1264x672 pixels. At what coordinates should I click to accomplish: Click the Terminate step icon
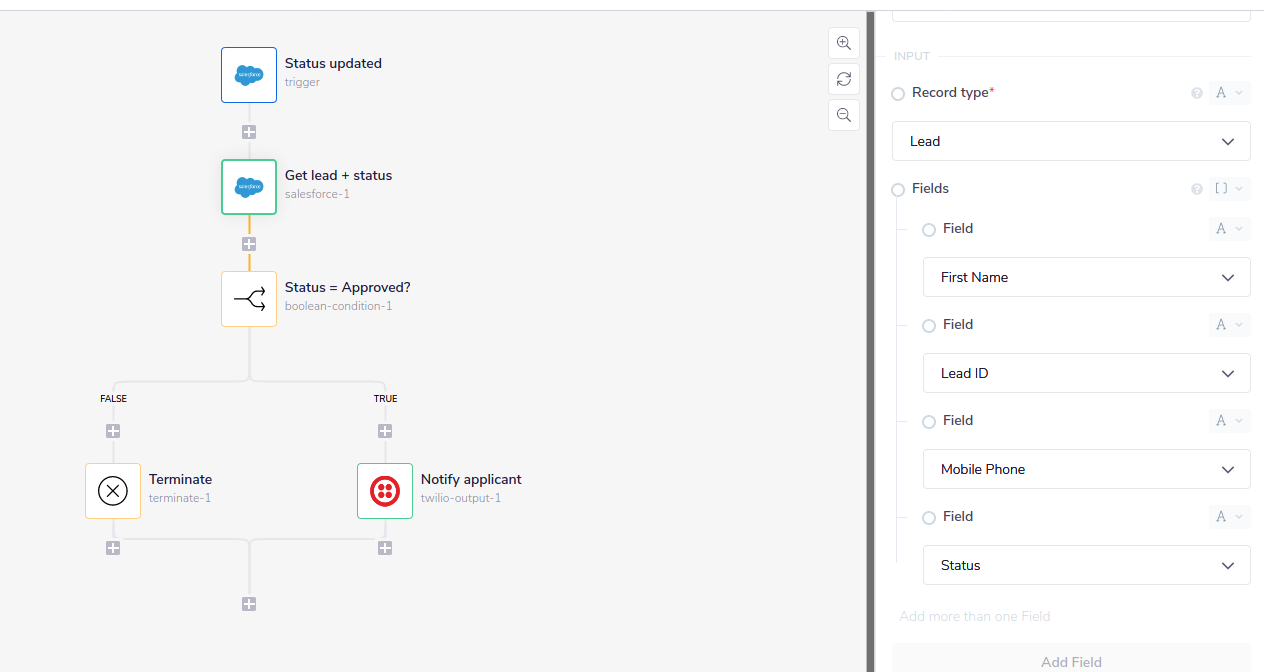pos(112,490)
